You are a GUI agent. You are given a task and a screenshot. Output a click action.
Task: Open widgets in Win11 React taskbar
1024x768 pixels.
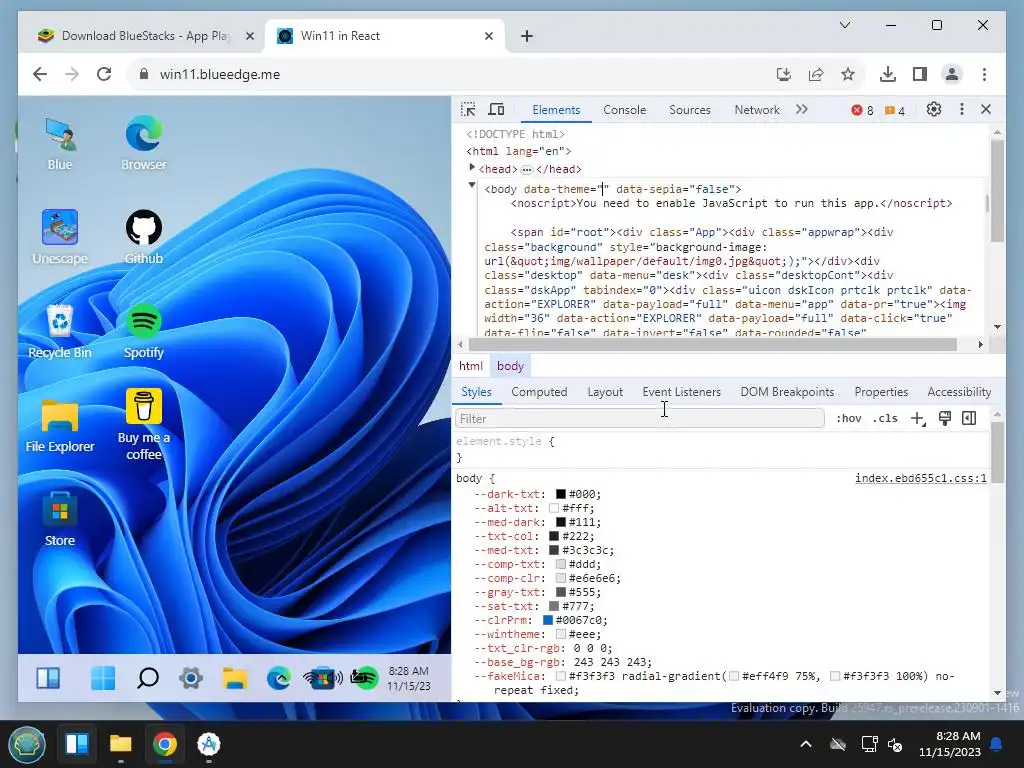click(48, 678)
